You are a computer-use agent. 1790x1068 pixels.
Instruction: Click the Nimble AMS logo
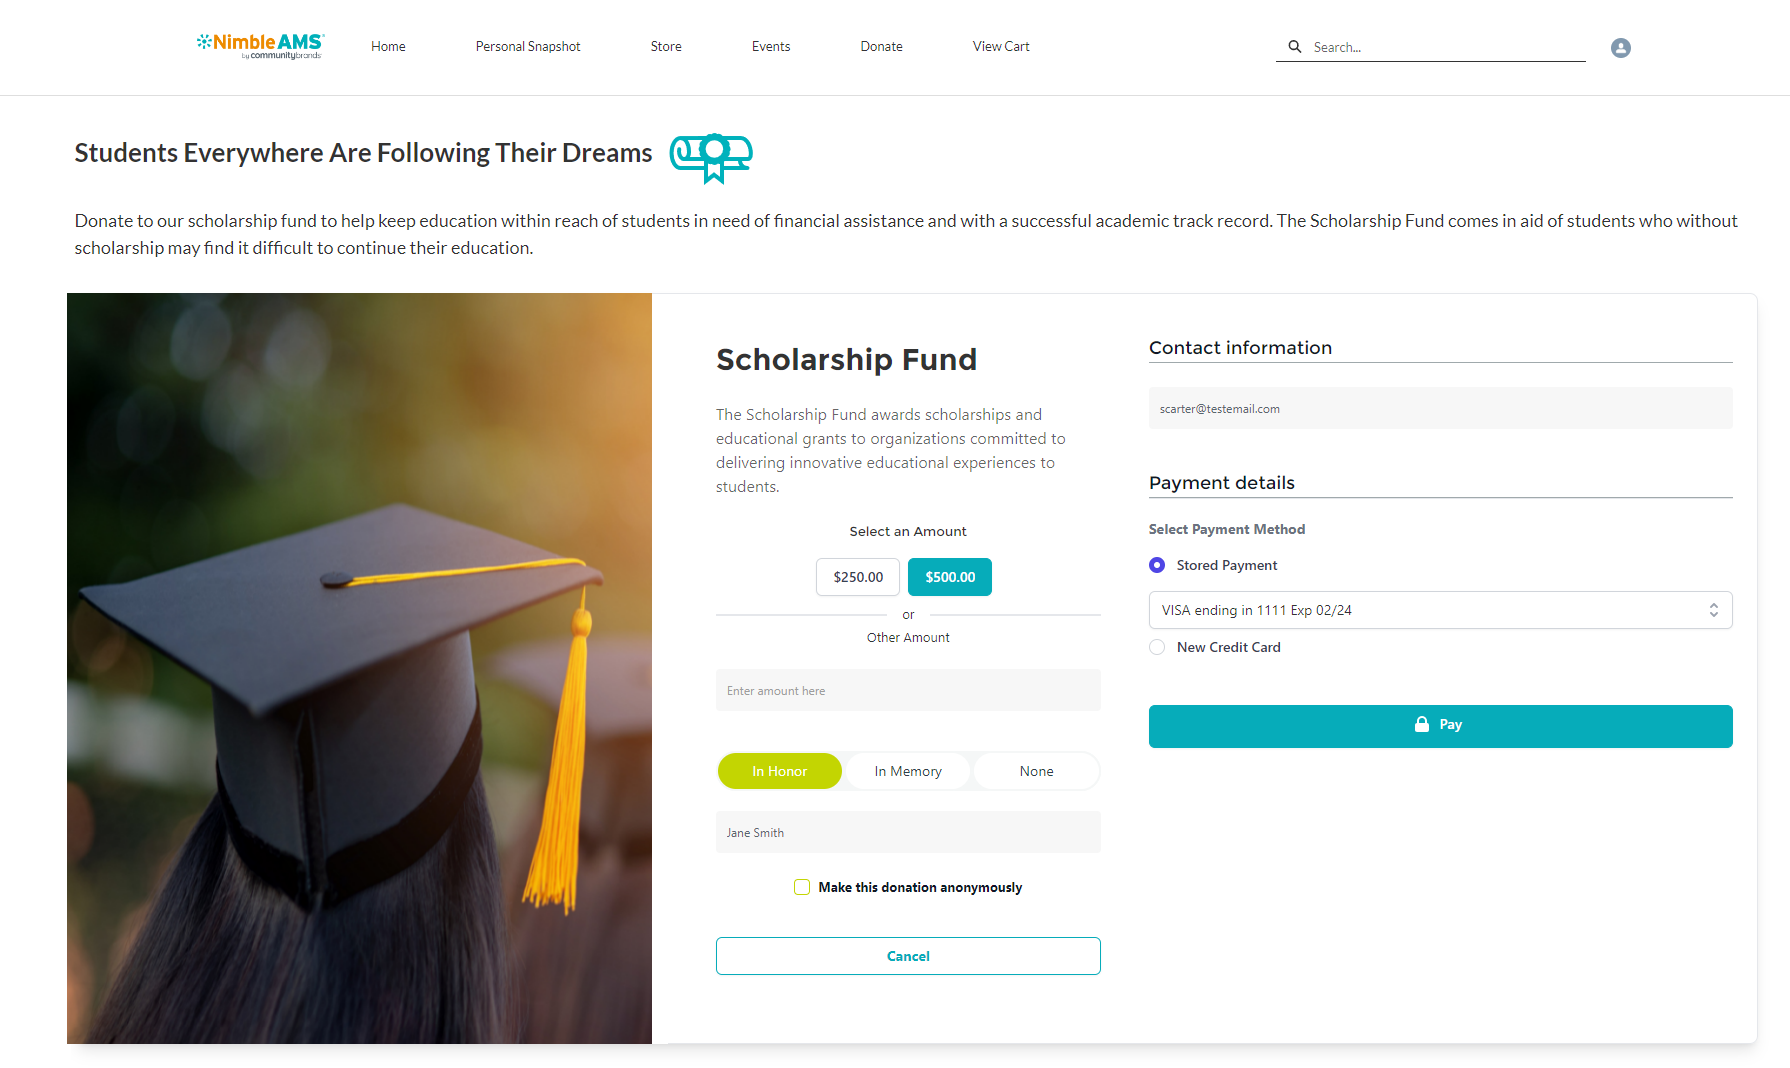260,45
